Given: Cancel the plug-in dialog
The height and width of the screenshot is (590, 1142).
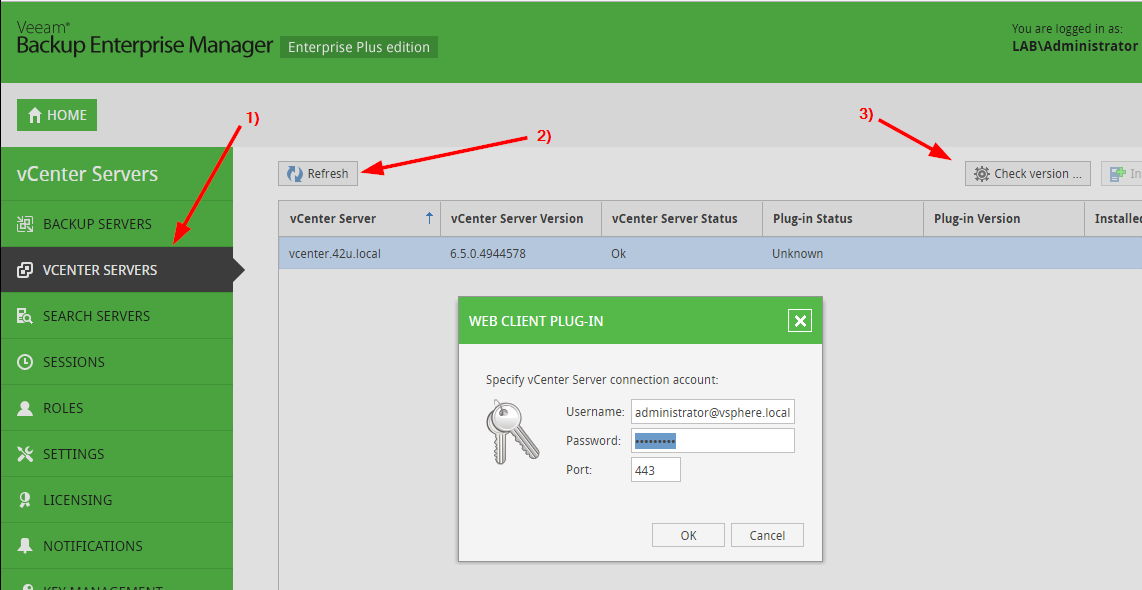Looking at the screenshot, I should coord(767,535).
